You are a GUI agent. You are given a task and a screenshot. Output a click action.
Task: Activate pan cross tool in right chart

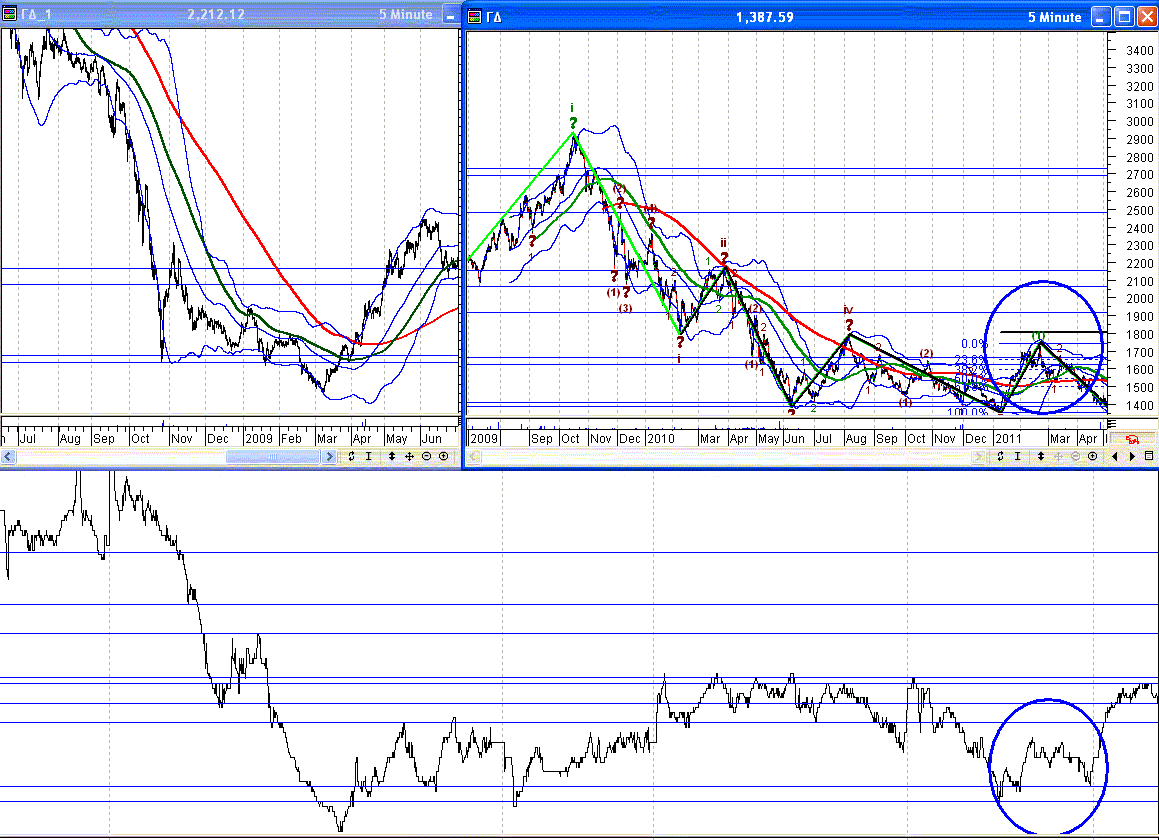[1058, 456]
